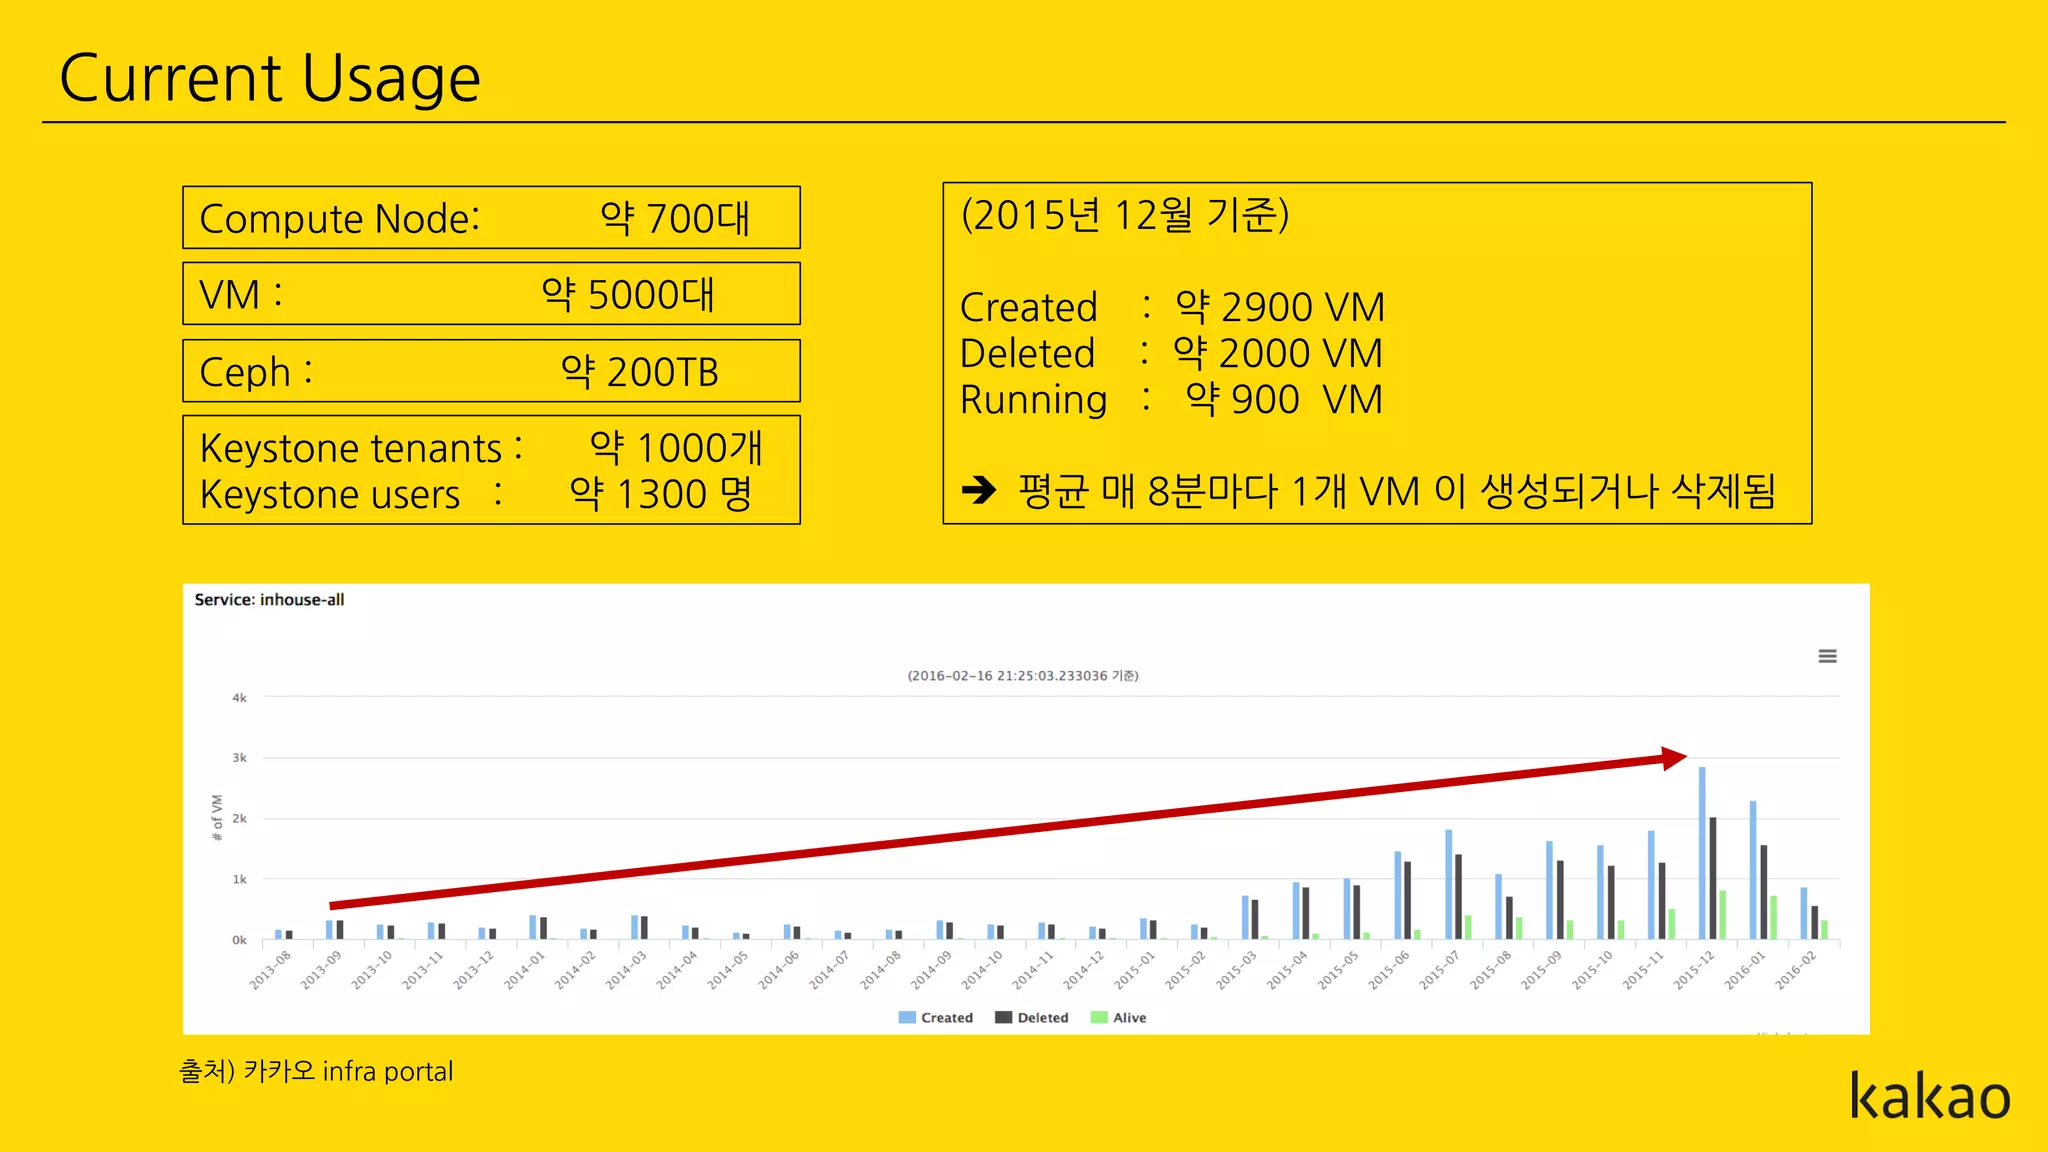Click the '출처) 카카오 infra portal' source note
The image size is (2048, 1152).
point(316,1071)
